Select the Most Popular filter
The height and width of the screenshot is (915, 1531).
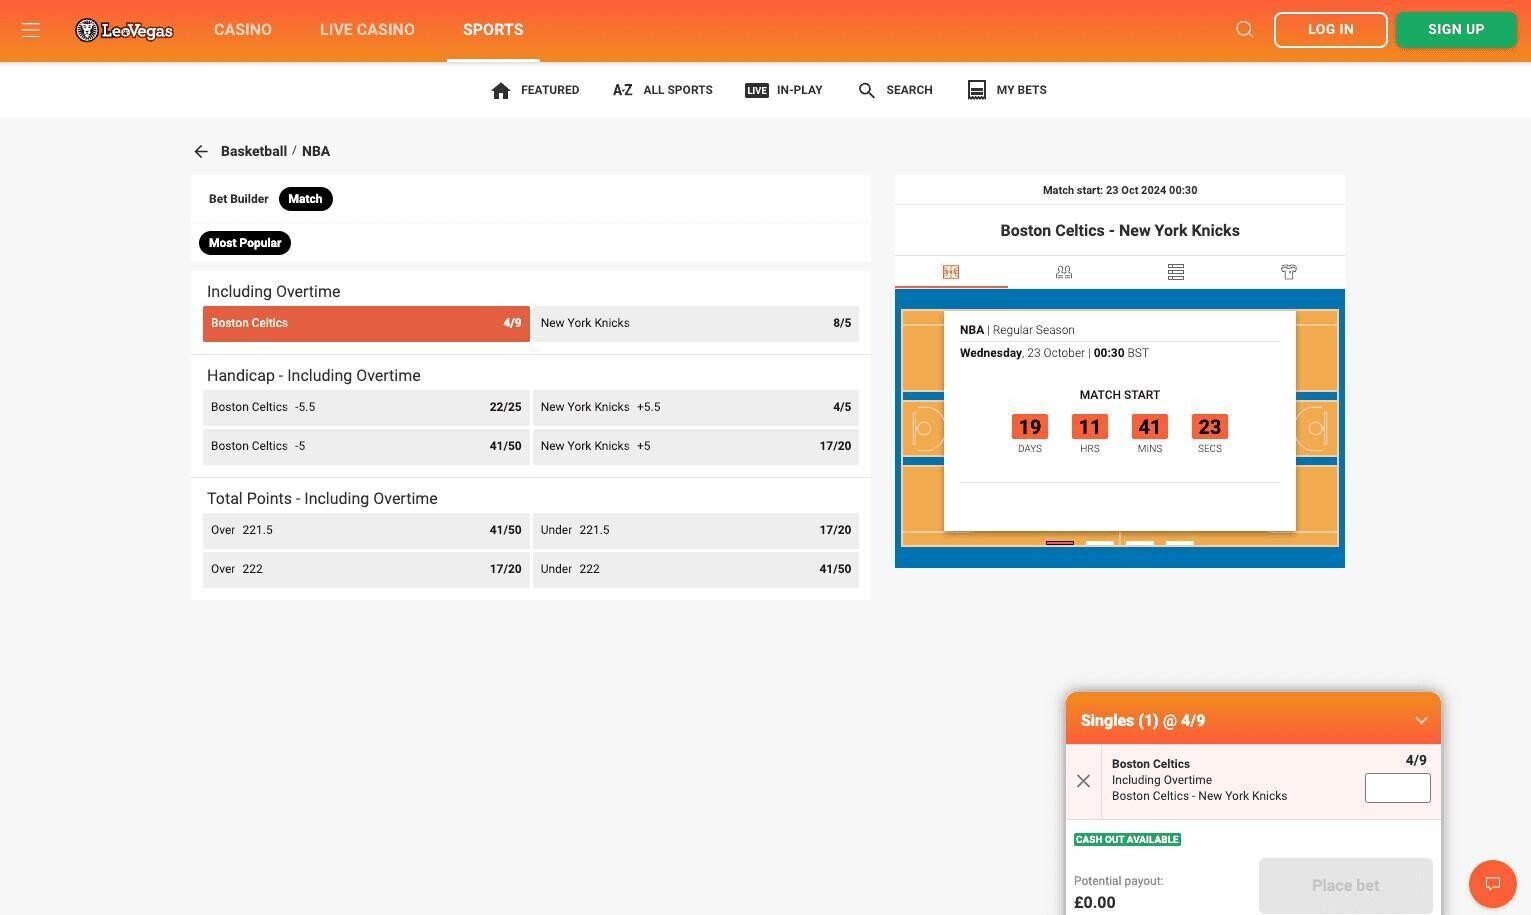(x=245, y=243)
